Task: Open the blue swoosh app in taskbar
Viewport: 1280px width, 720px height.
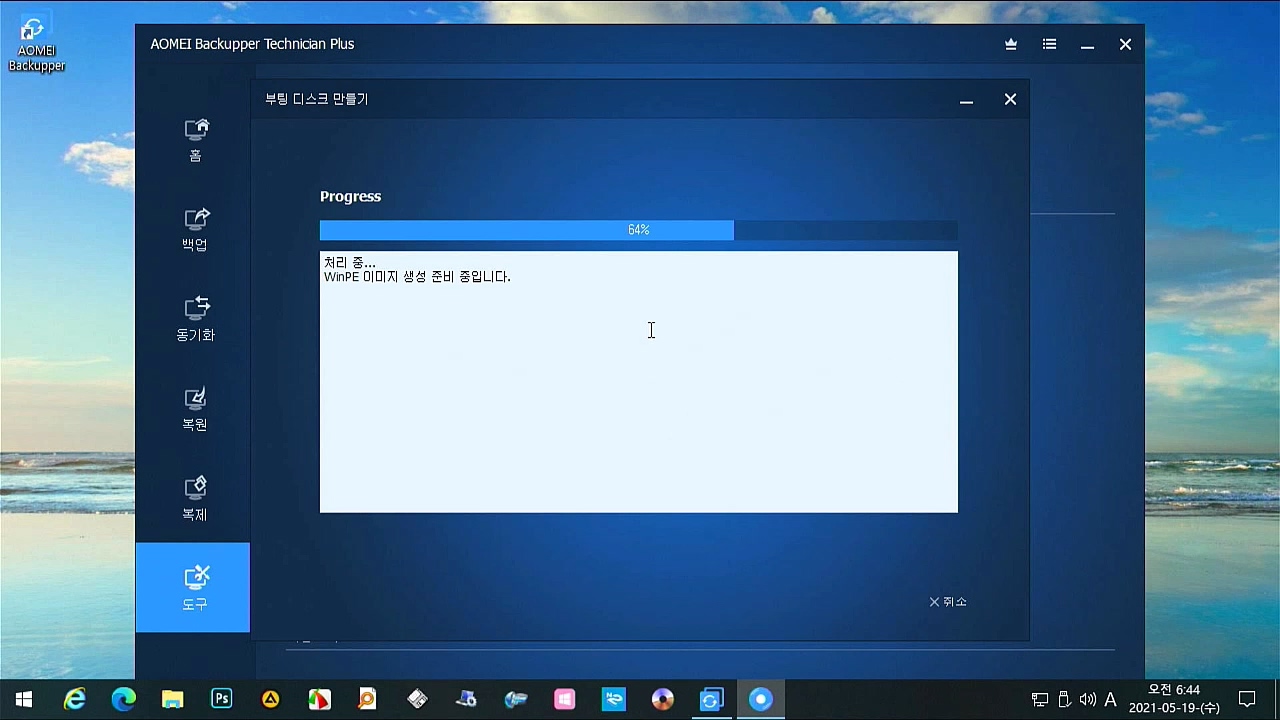Action: [x=516, y=699]
